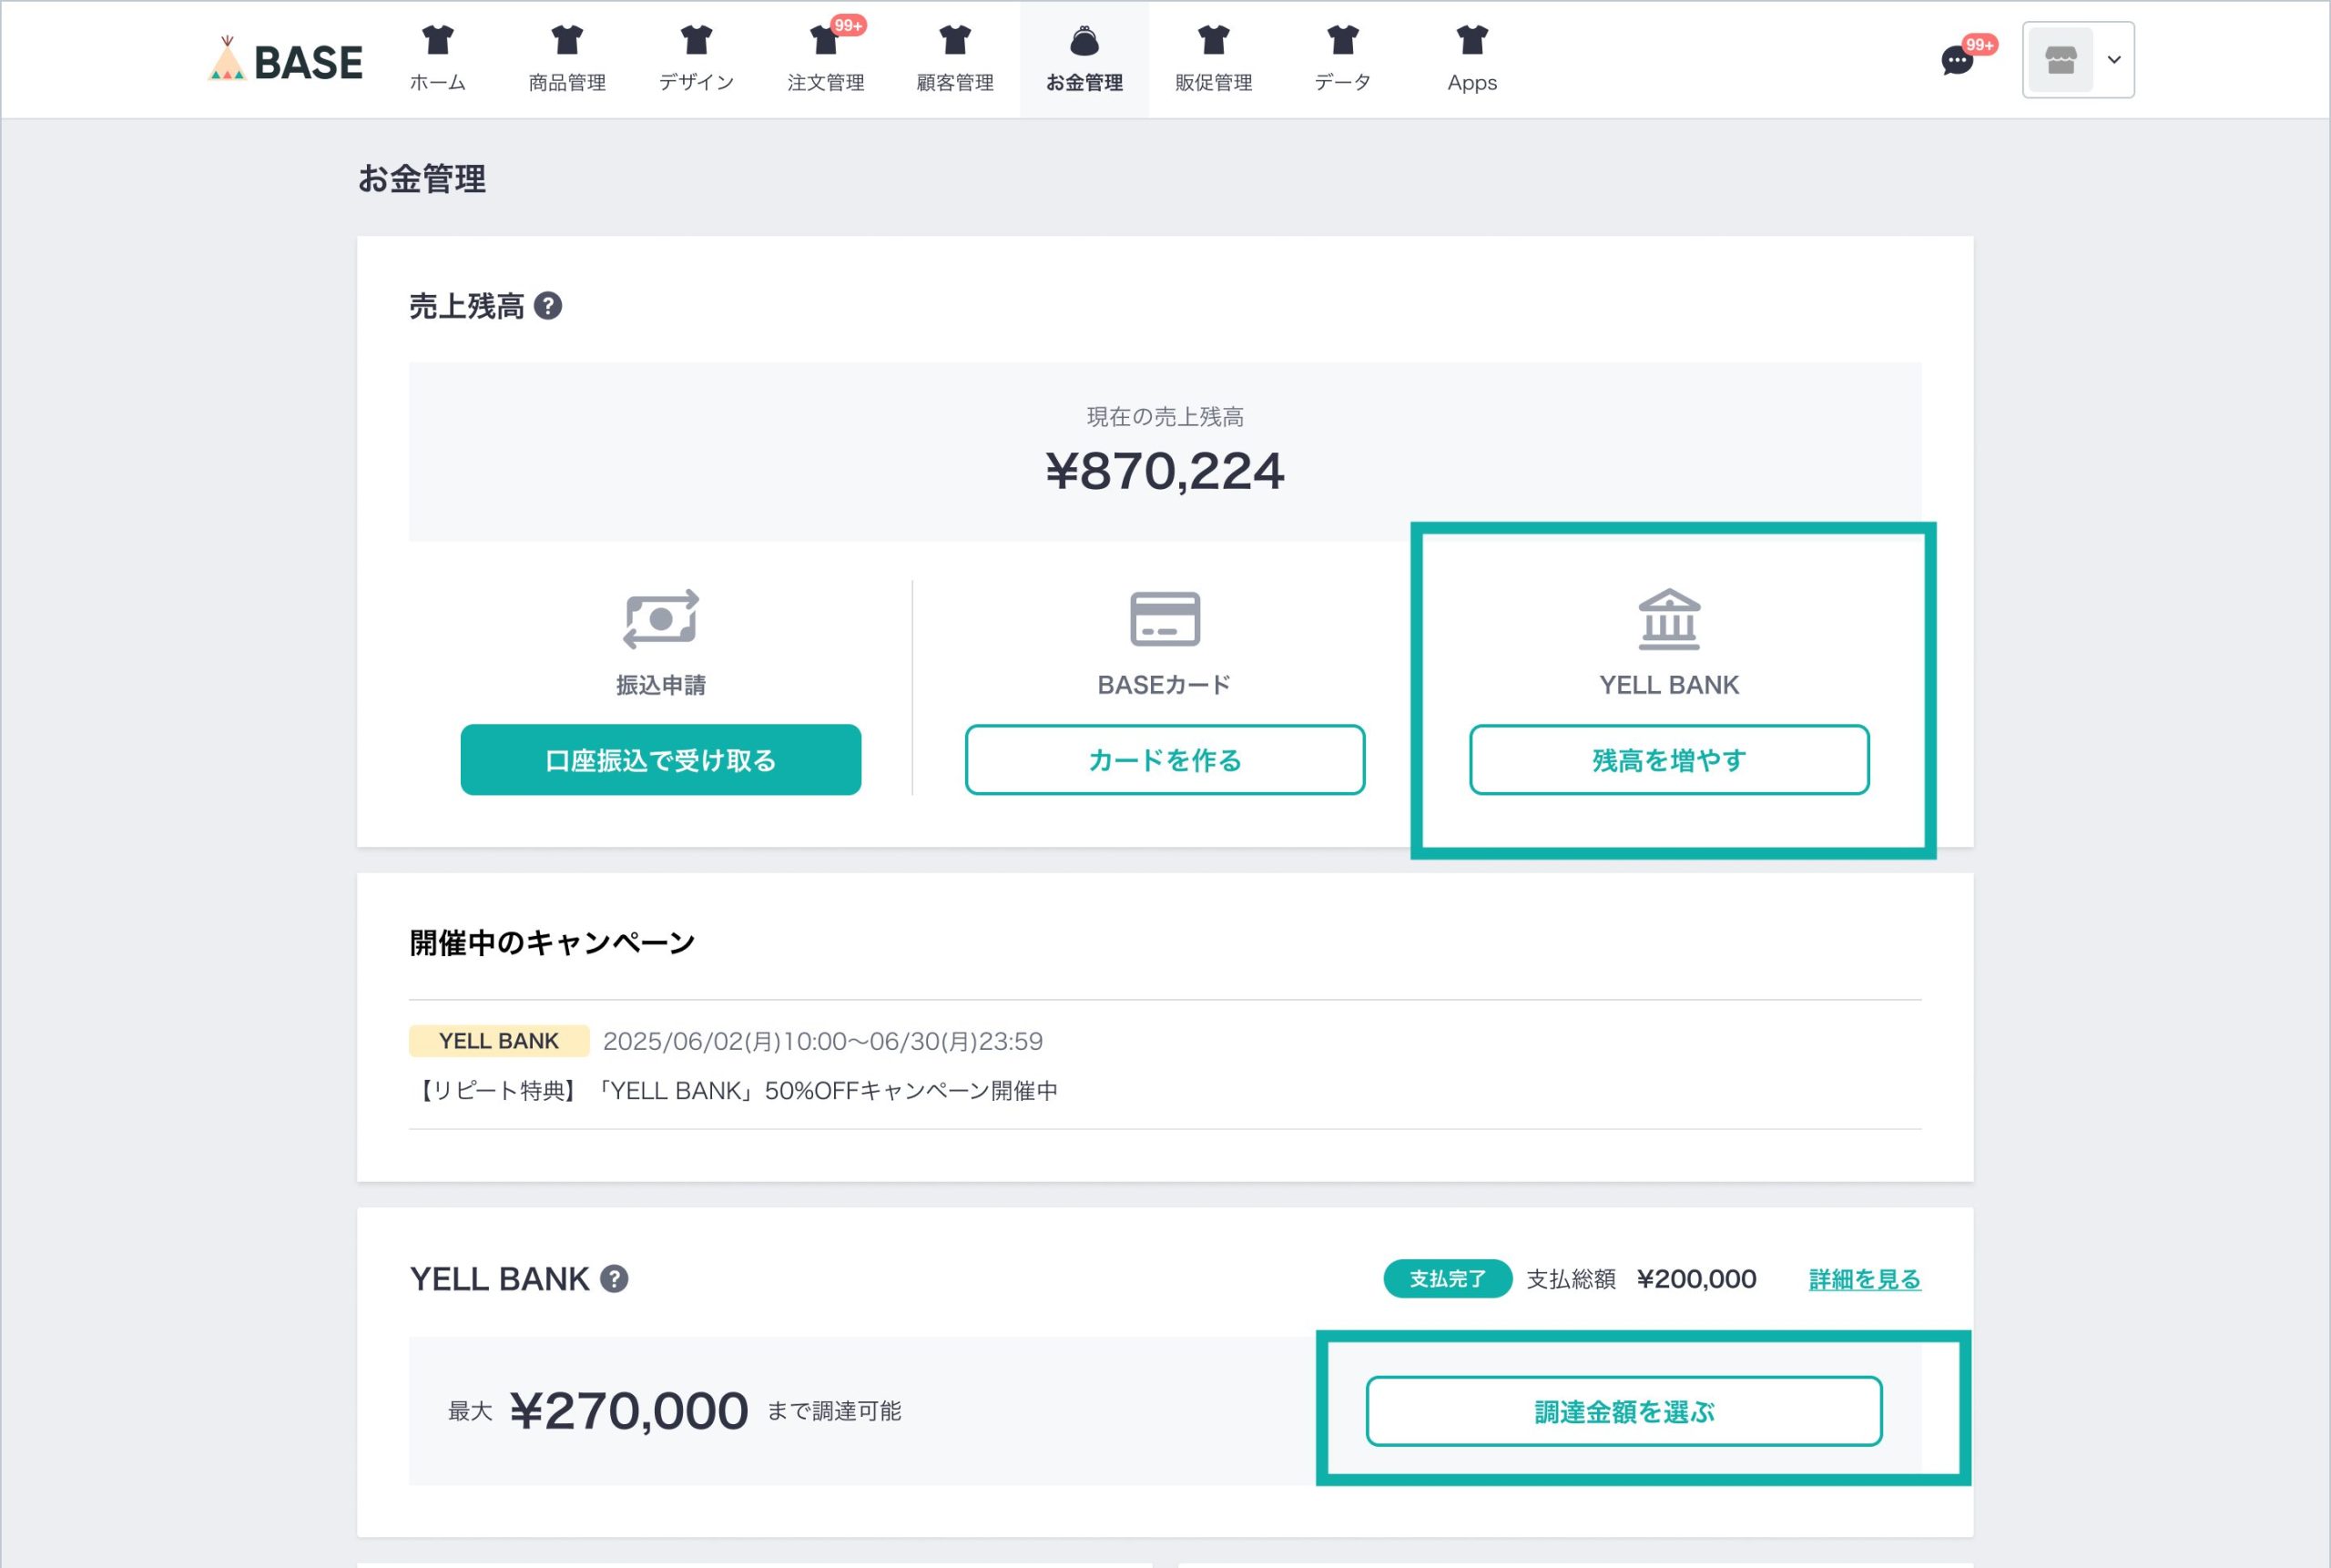
Task: Open the 顧客管理 navigation icon
Action: pos(955,40)
